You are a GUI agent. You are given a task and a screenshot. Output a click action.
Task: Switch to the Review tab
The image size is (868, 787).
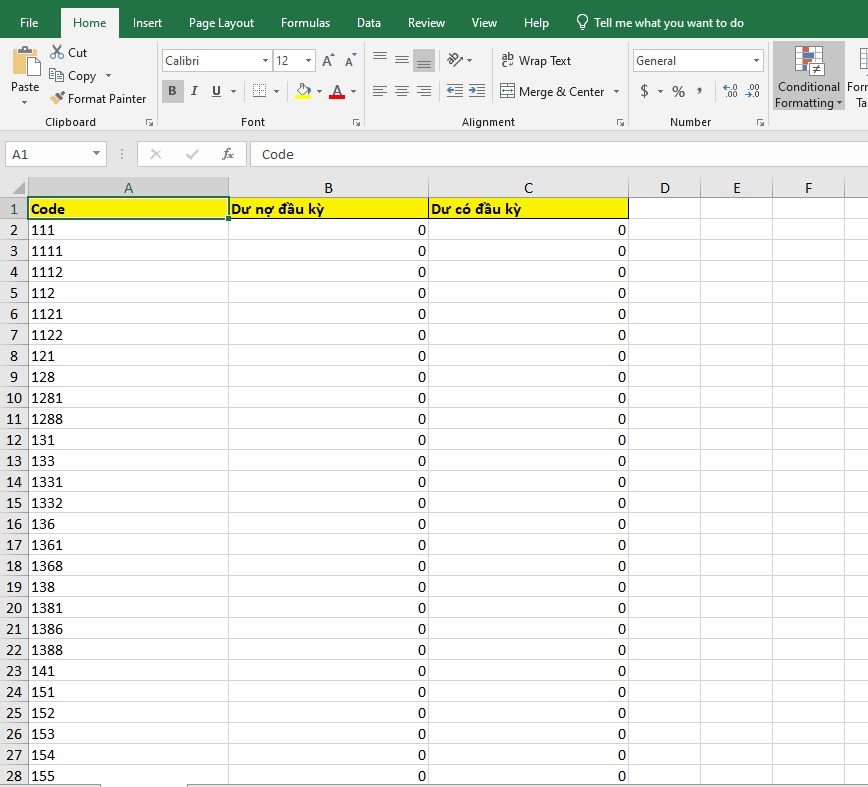(x=426, y=23)
